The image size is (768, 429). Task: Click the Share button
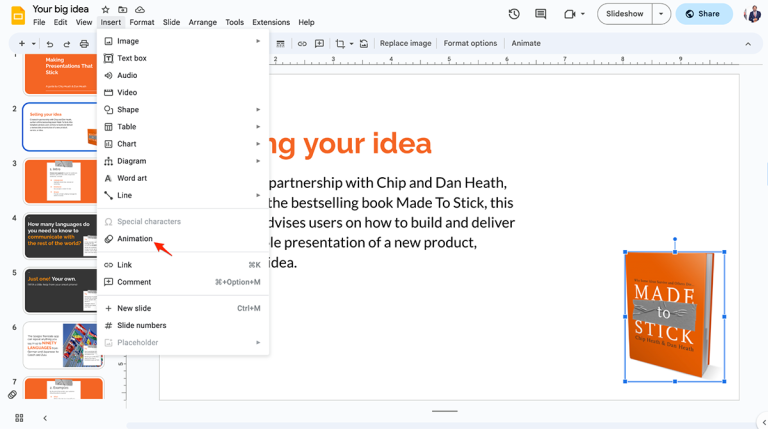pos(703,14)
